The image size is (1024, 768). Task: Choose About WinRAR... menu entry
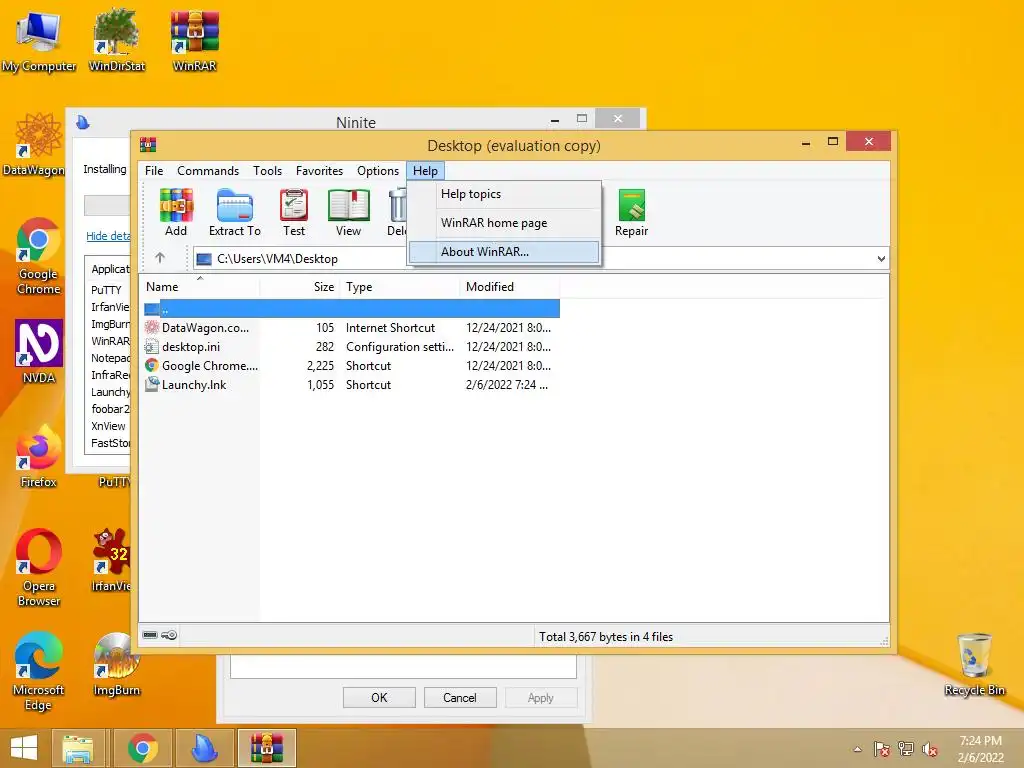pos(504,251)
